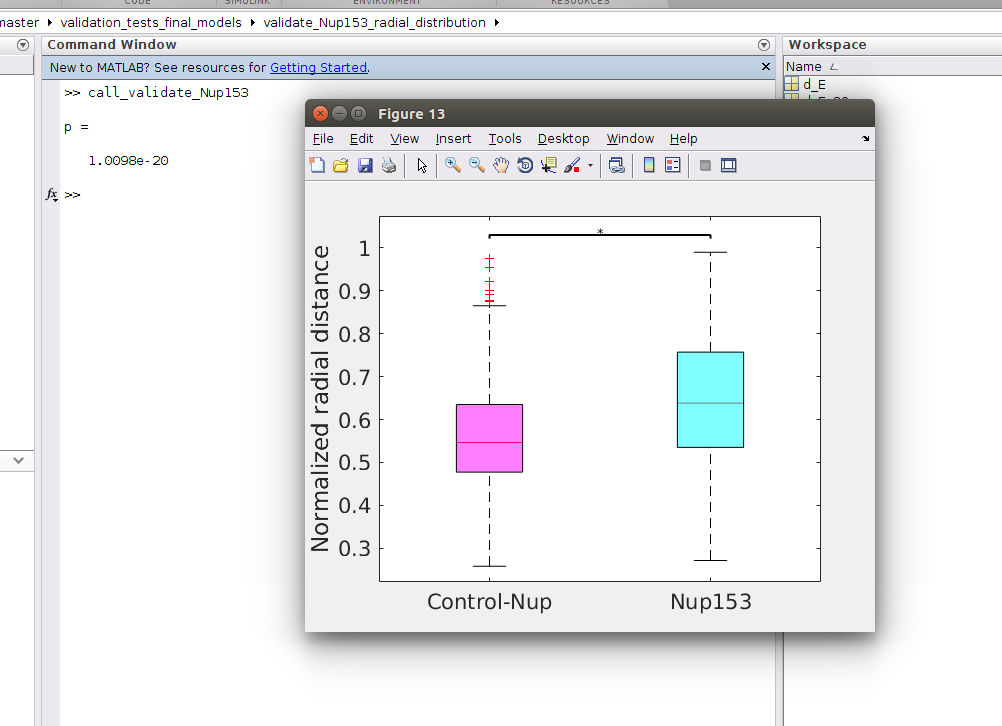The height and width of the screenshot is (726, 1002).
Task: Select the d_E variable in Workspace
Action: pos(814,84)
